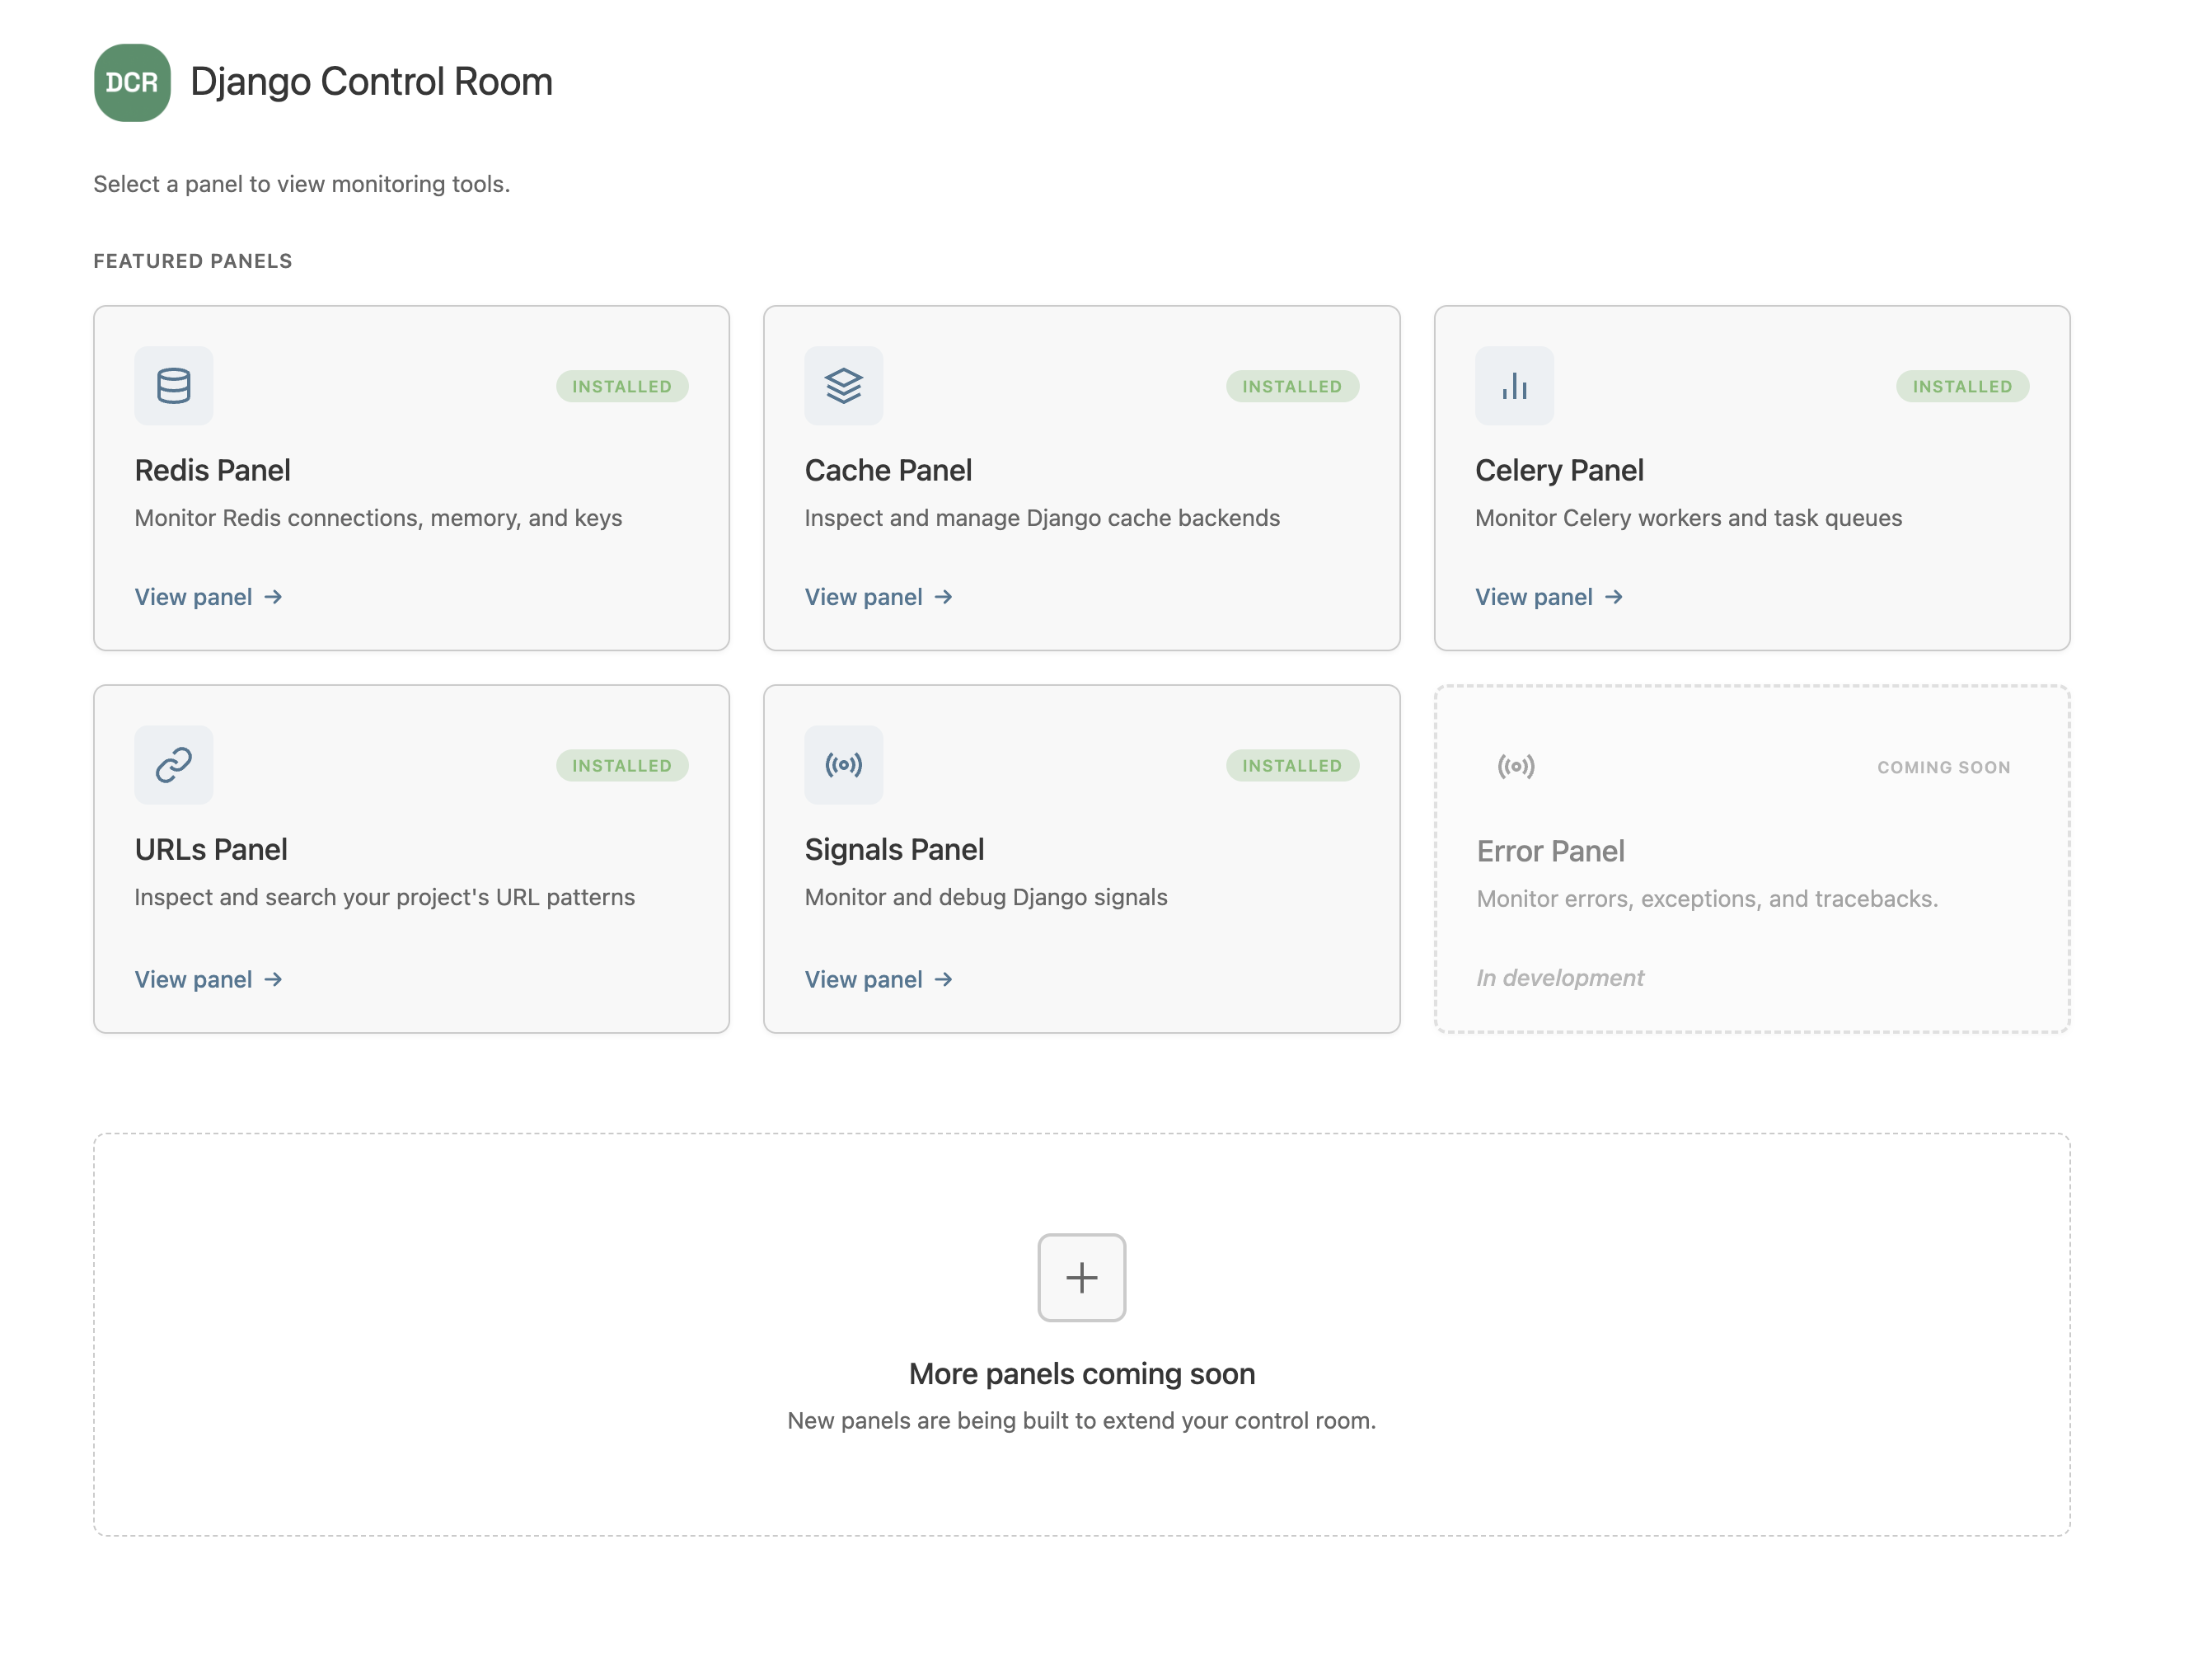
Task: Click the Celery Panel bar chart icon
Action: (1513, 385)
